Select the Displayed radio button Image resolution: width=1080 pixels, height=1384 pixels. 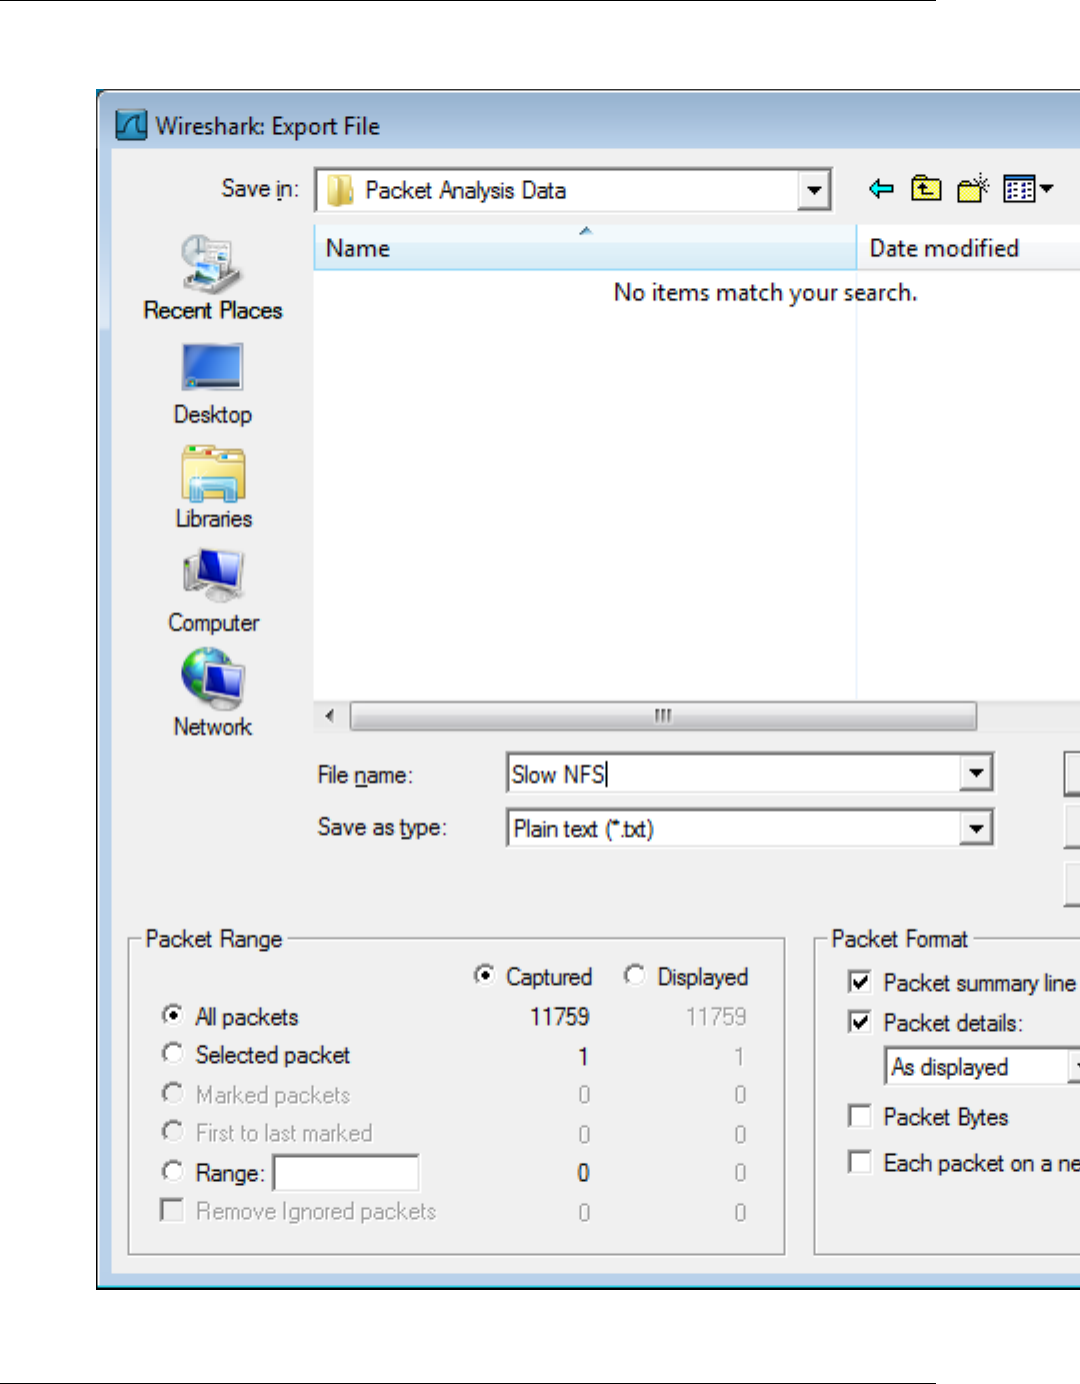coord(634,975)
